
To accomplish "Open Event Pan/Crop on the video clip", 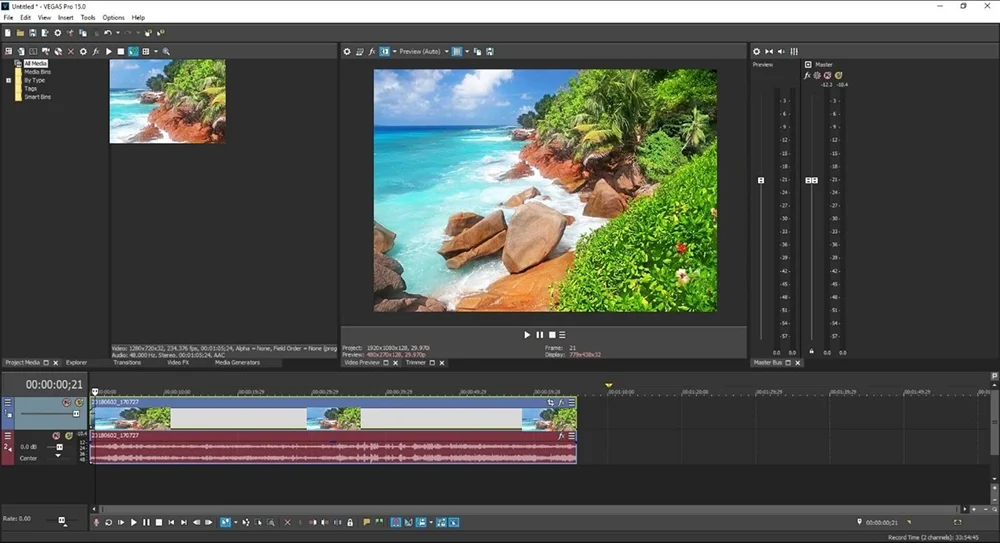I will (x=550, y=403).
